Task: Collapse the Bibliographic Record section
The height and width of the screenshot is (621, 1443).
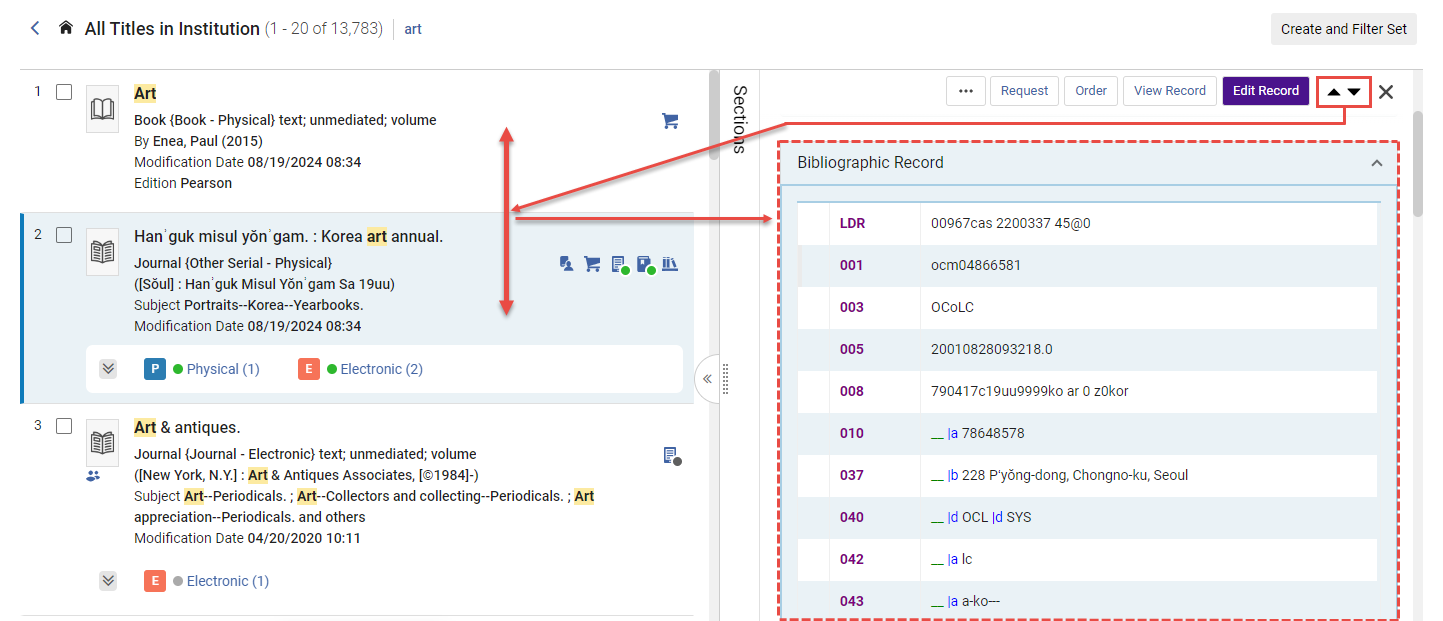Action: click(x=1377, y=163)
